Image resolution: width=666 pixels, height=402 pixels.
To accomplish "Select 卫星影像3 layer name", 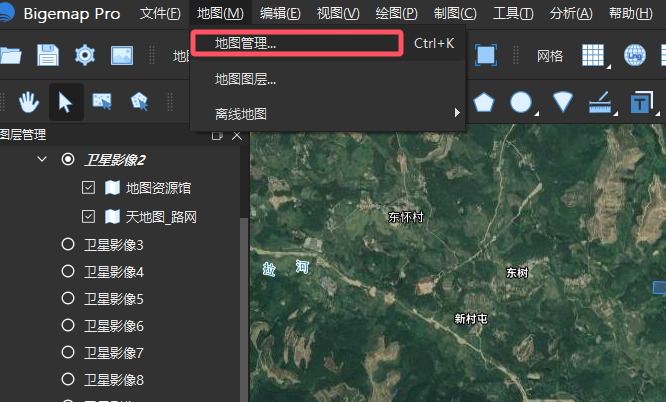I will pyautogui.click(x=113, y=245).
